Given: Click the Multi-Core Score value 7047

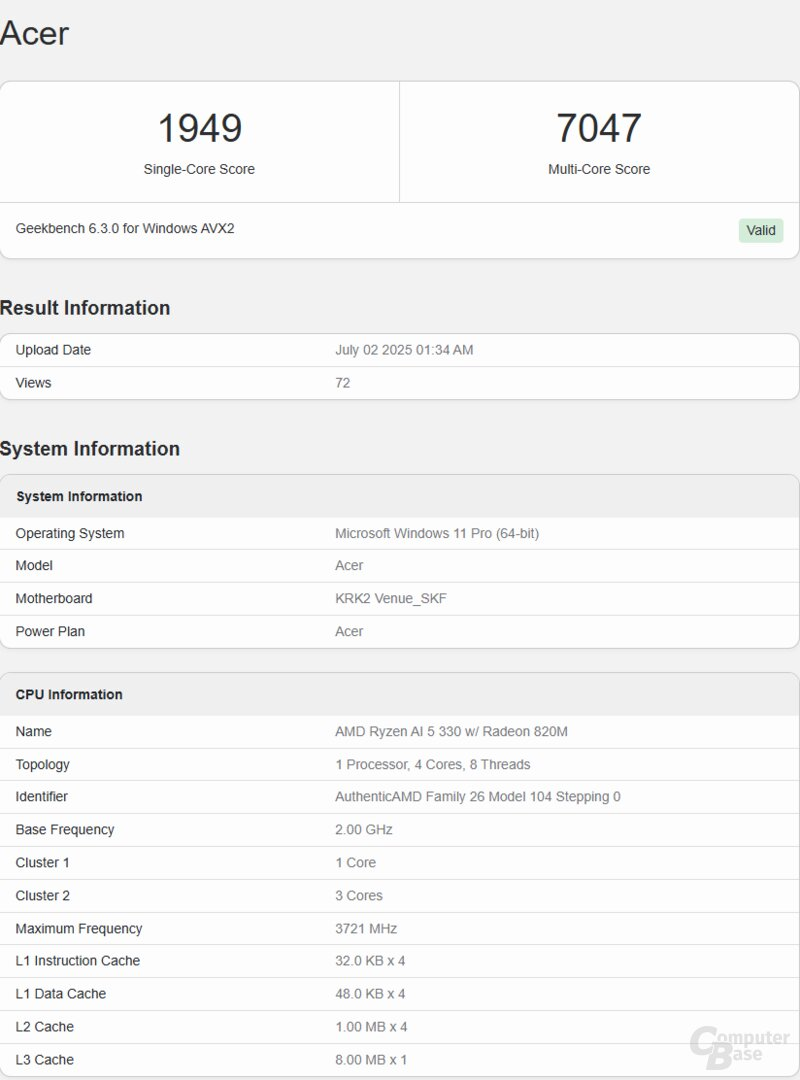Looking at the screenshot, I should point(599,128).
